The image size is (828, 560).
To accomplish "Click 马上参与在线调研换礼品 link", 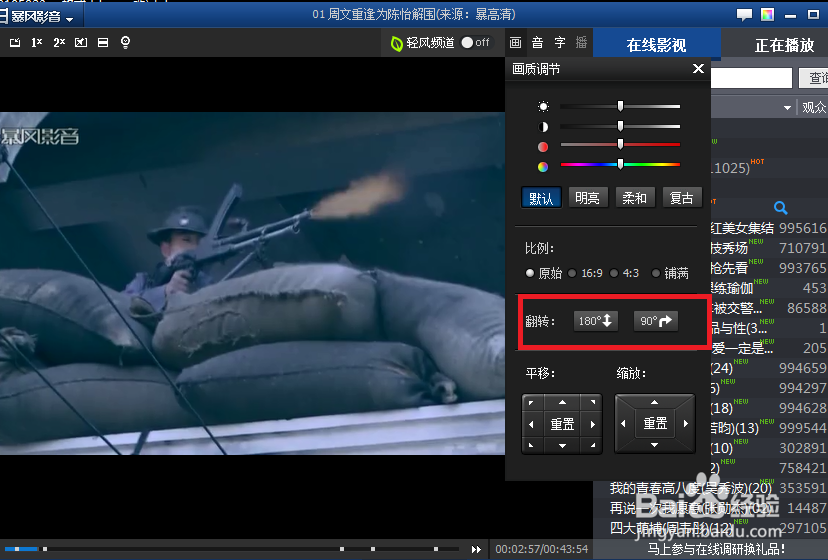I will pyautogui.click(x=716, y=549).
